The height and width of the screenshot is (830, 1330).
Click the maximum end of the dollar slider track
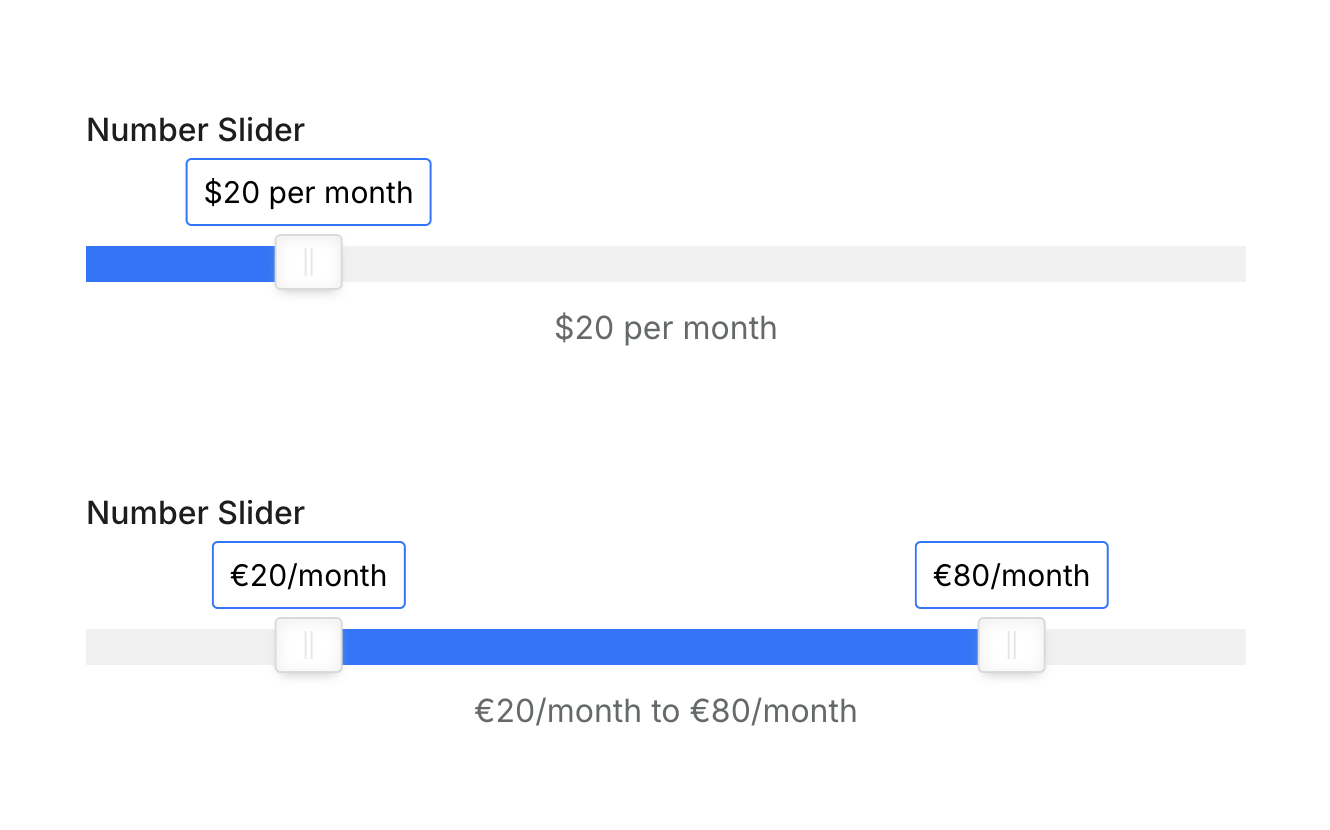tap(1240, 264)
